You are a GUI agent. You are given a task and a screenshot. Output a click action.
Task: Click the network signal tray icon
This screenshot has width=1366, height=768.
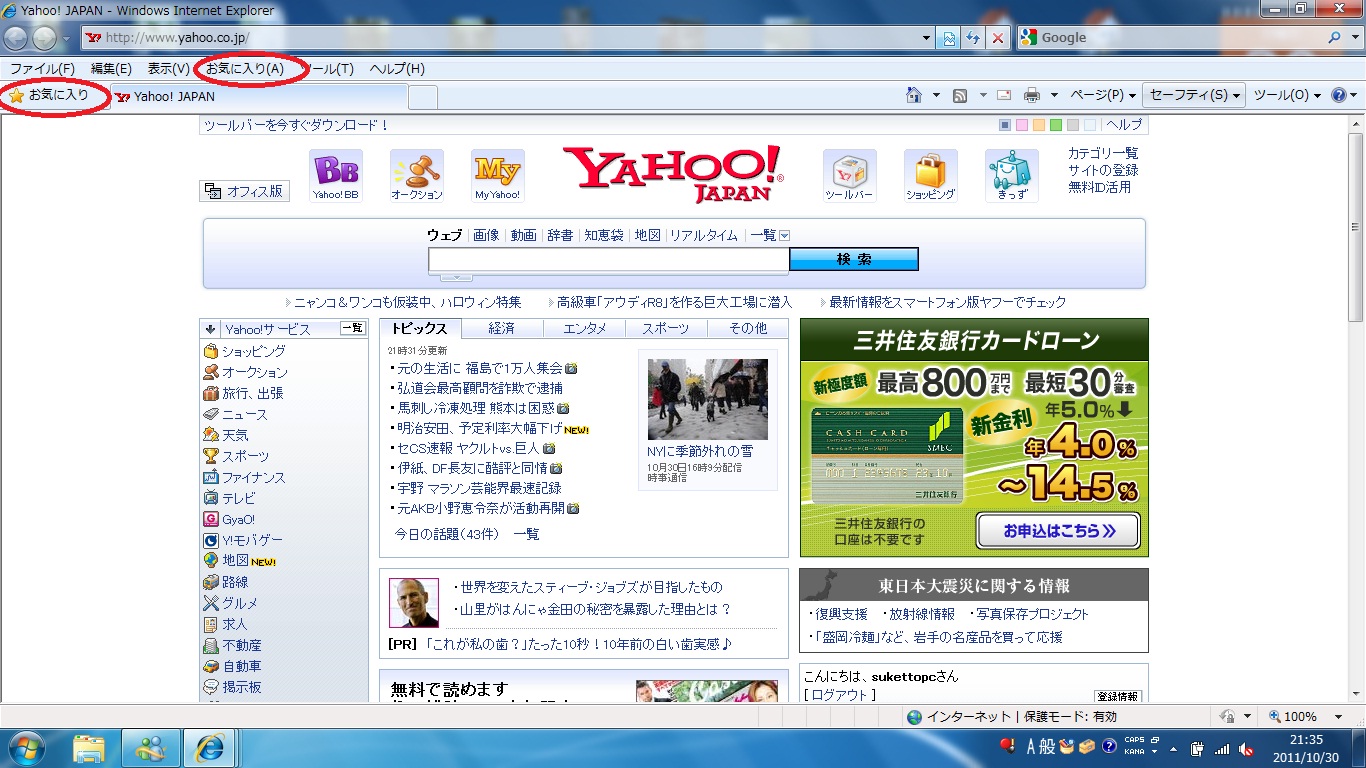tap(1222, 748)
